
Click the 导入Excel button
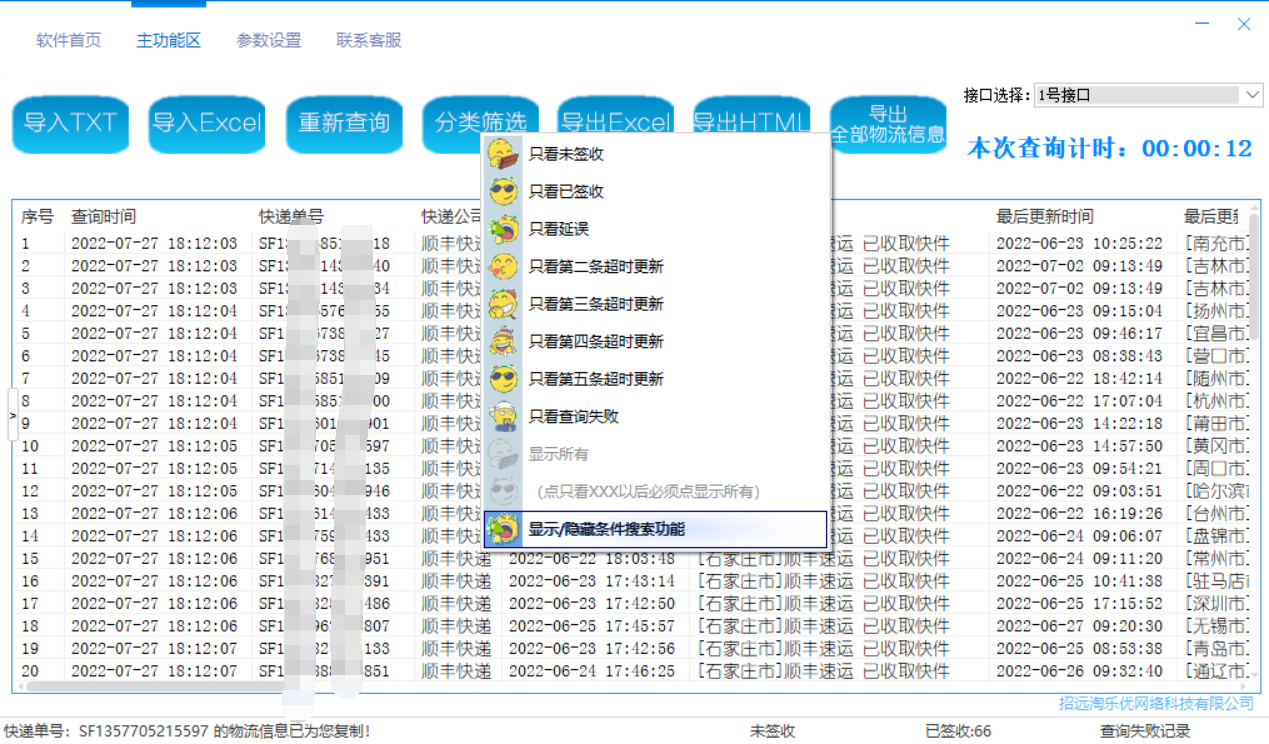(207, 124)
